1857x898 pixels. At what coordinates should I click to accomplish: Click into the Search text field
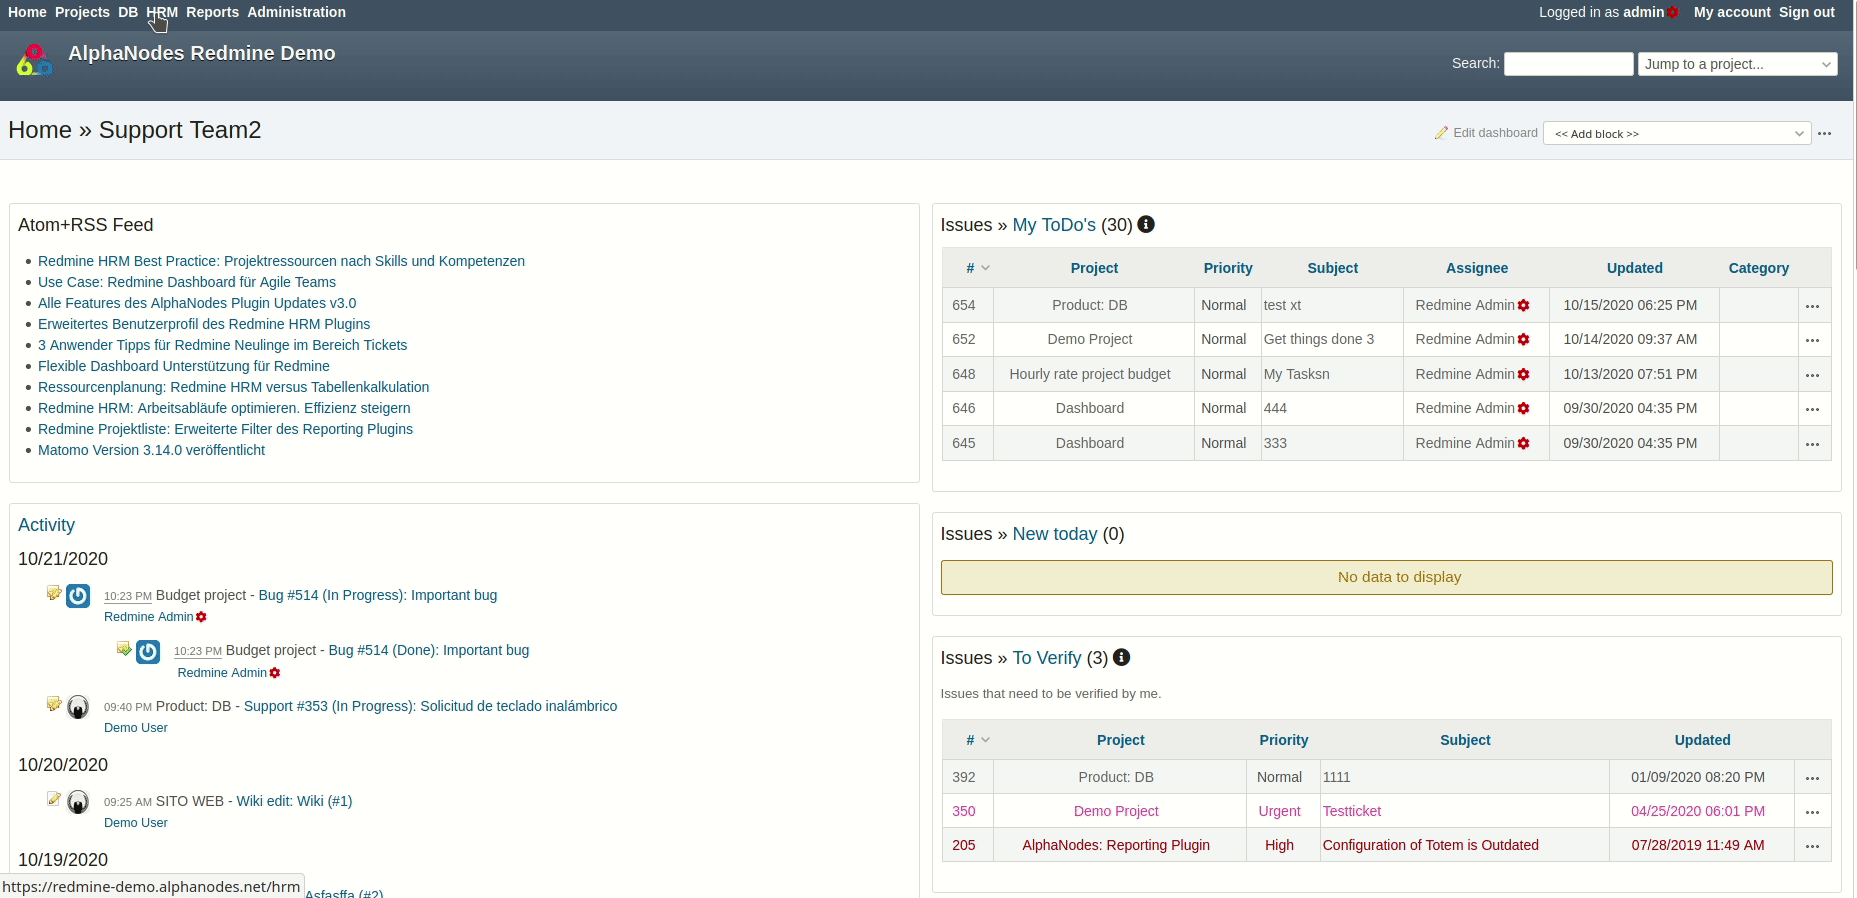click(x=1568, y=64)
